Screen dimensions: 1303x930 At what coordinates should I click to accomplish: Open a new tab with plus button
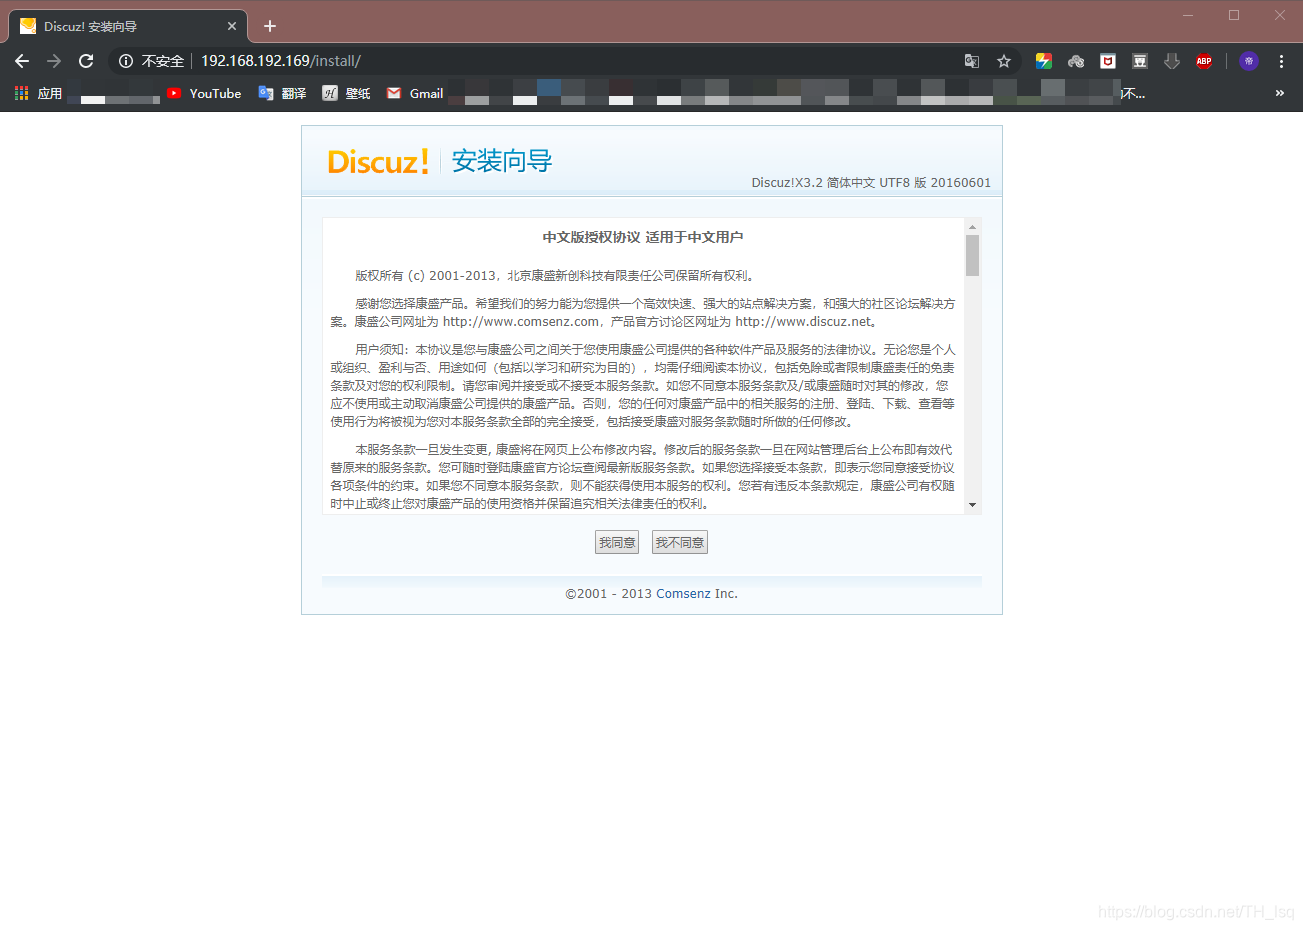270,26
